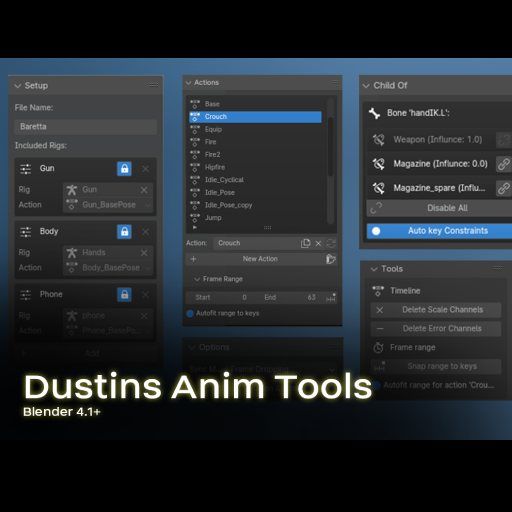
Task: Clear the Hands armature from Rig field
Action: [144, 253]
